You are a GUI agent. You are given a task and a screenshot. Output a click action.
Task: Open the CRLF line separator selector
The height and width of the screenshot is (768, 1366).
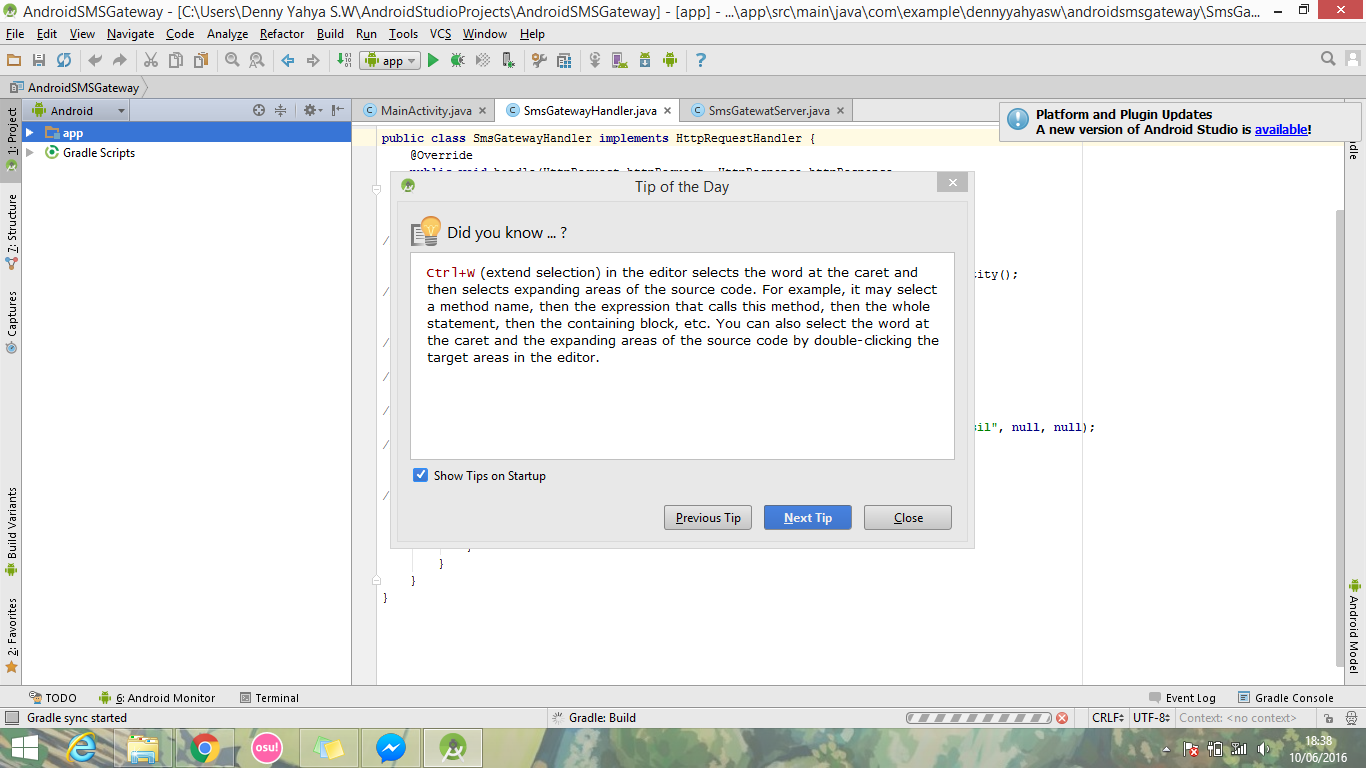1108,718
